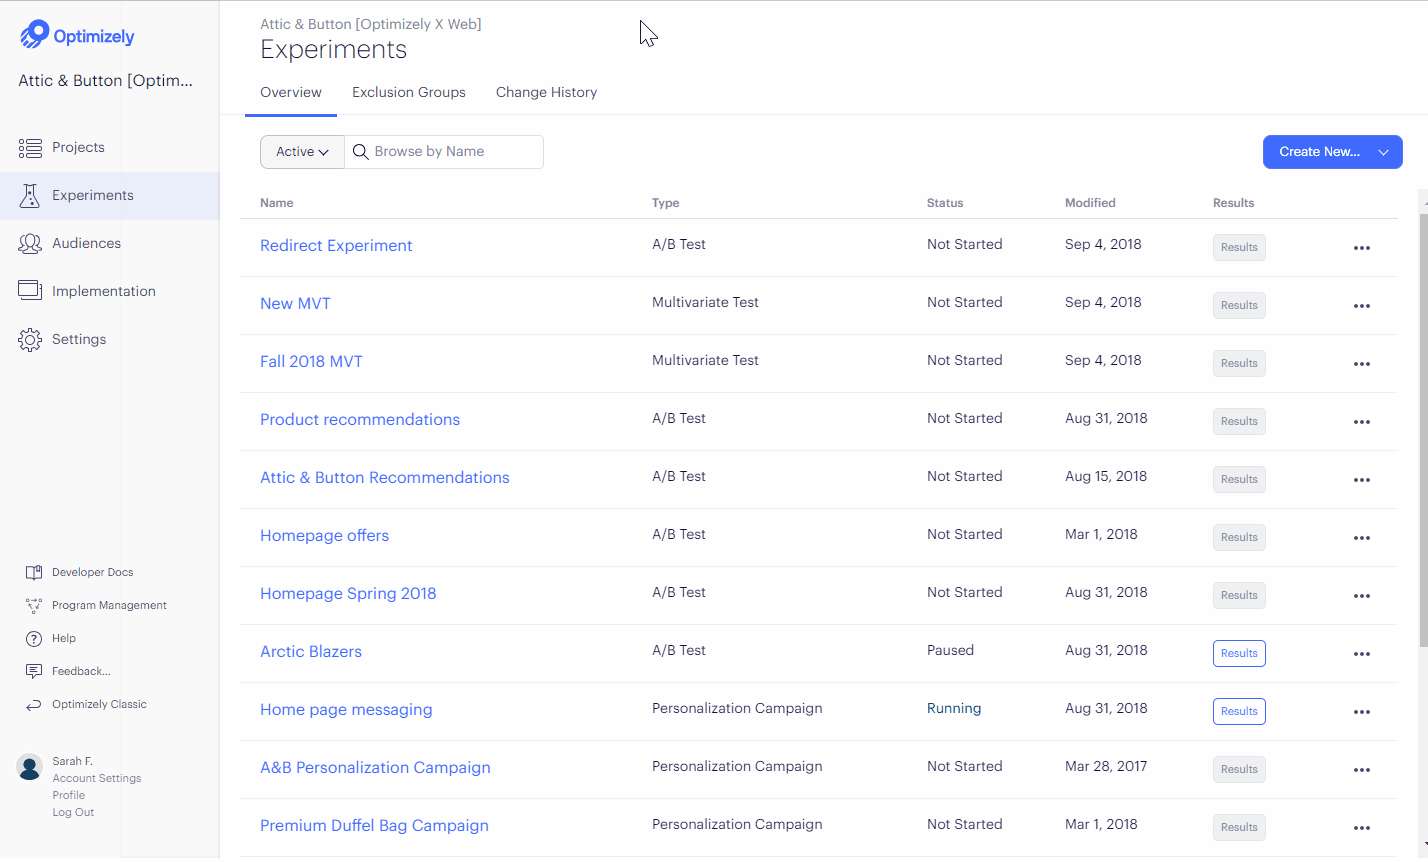Open more options for Attic & Button Recommendations
Image resolution: width=1428 pixels, height=862 pixels.
pos(1361,480)
